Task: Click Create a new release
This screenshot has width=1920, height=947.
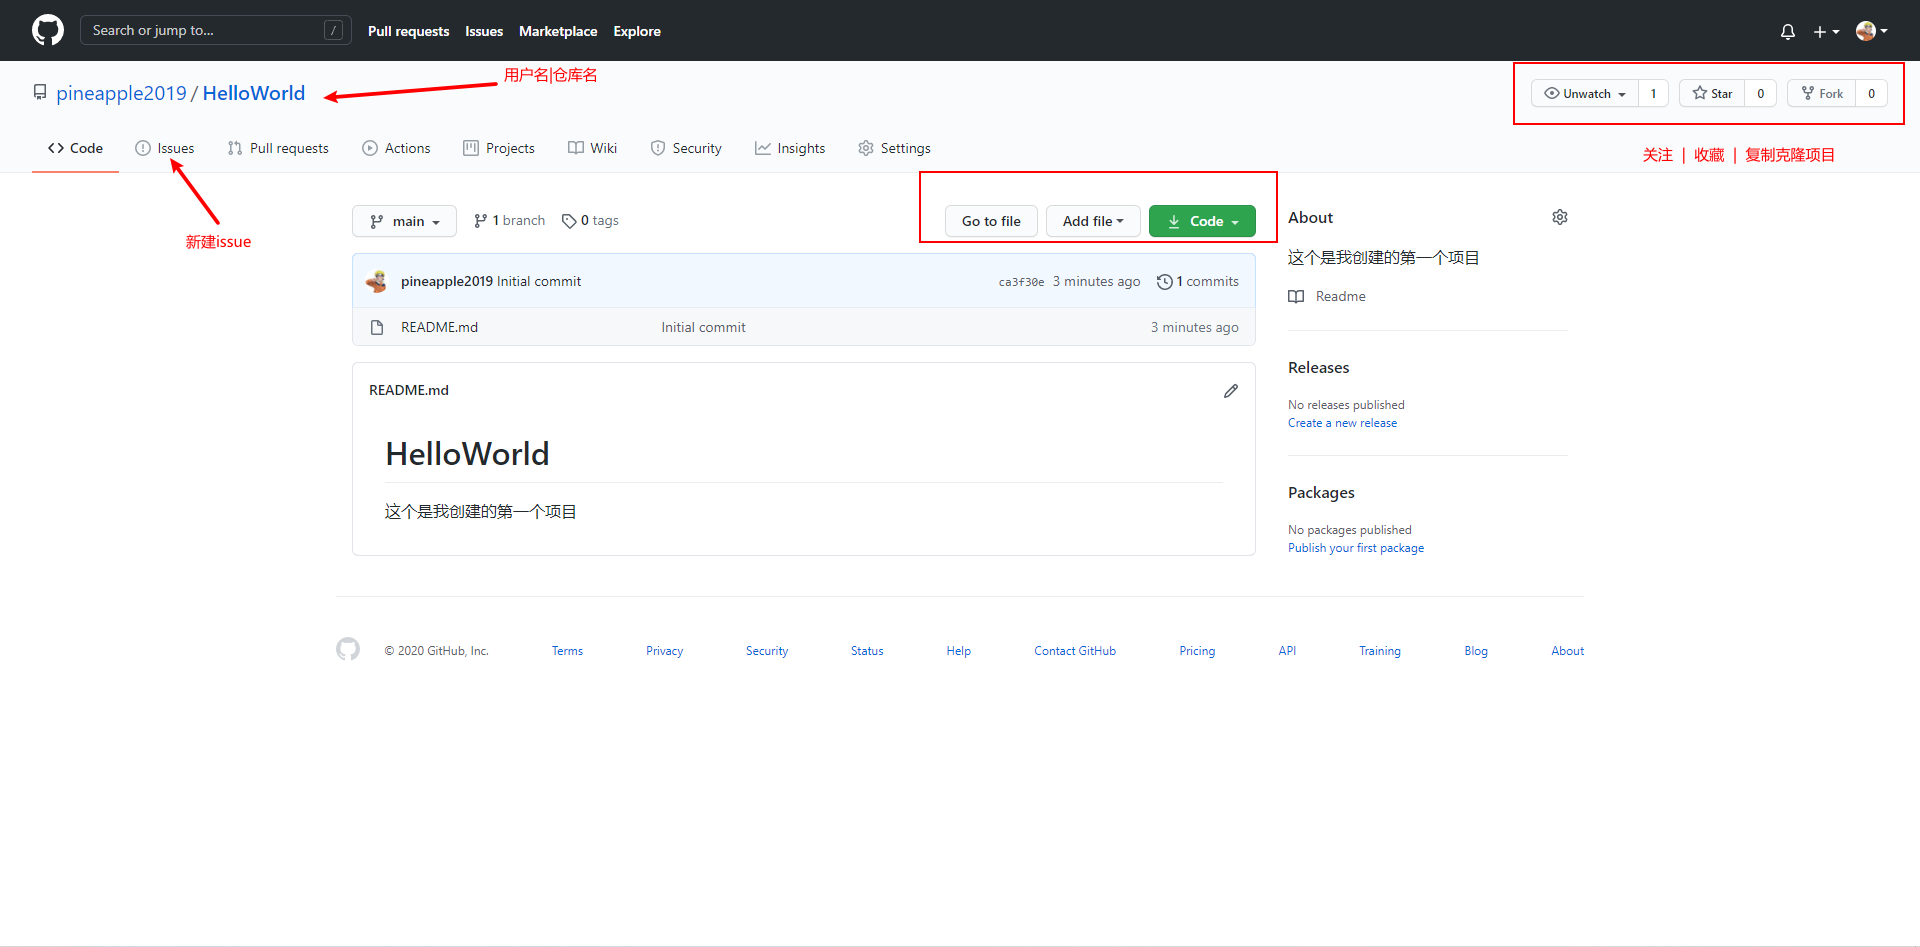Action: 1342,423
